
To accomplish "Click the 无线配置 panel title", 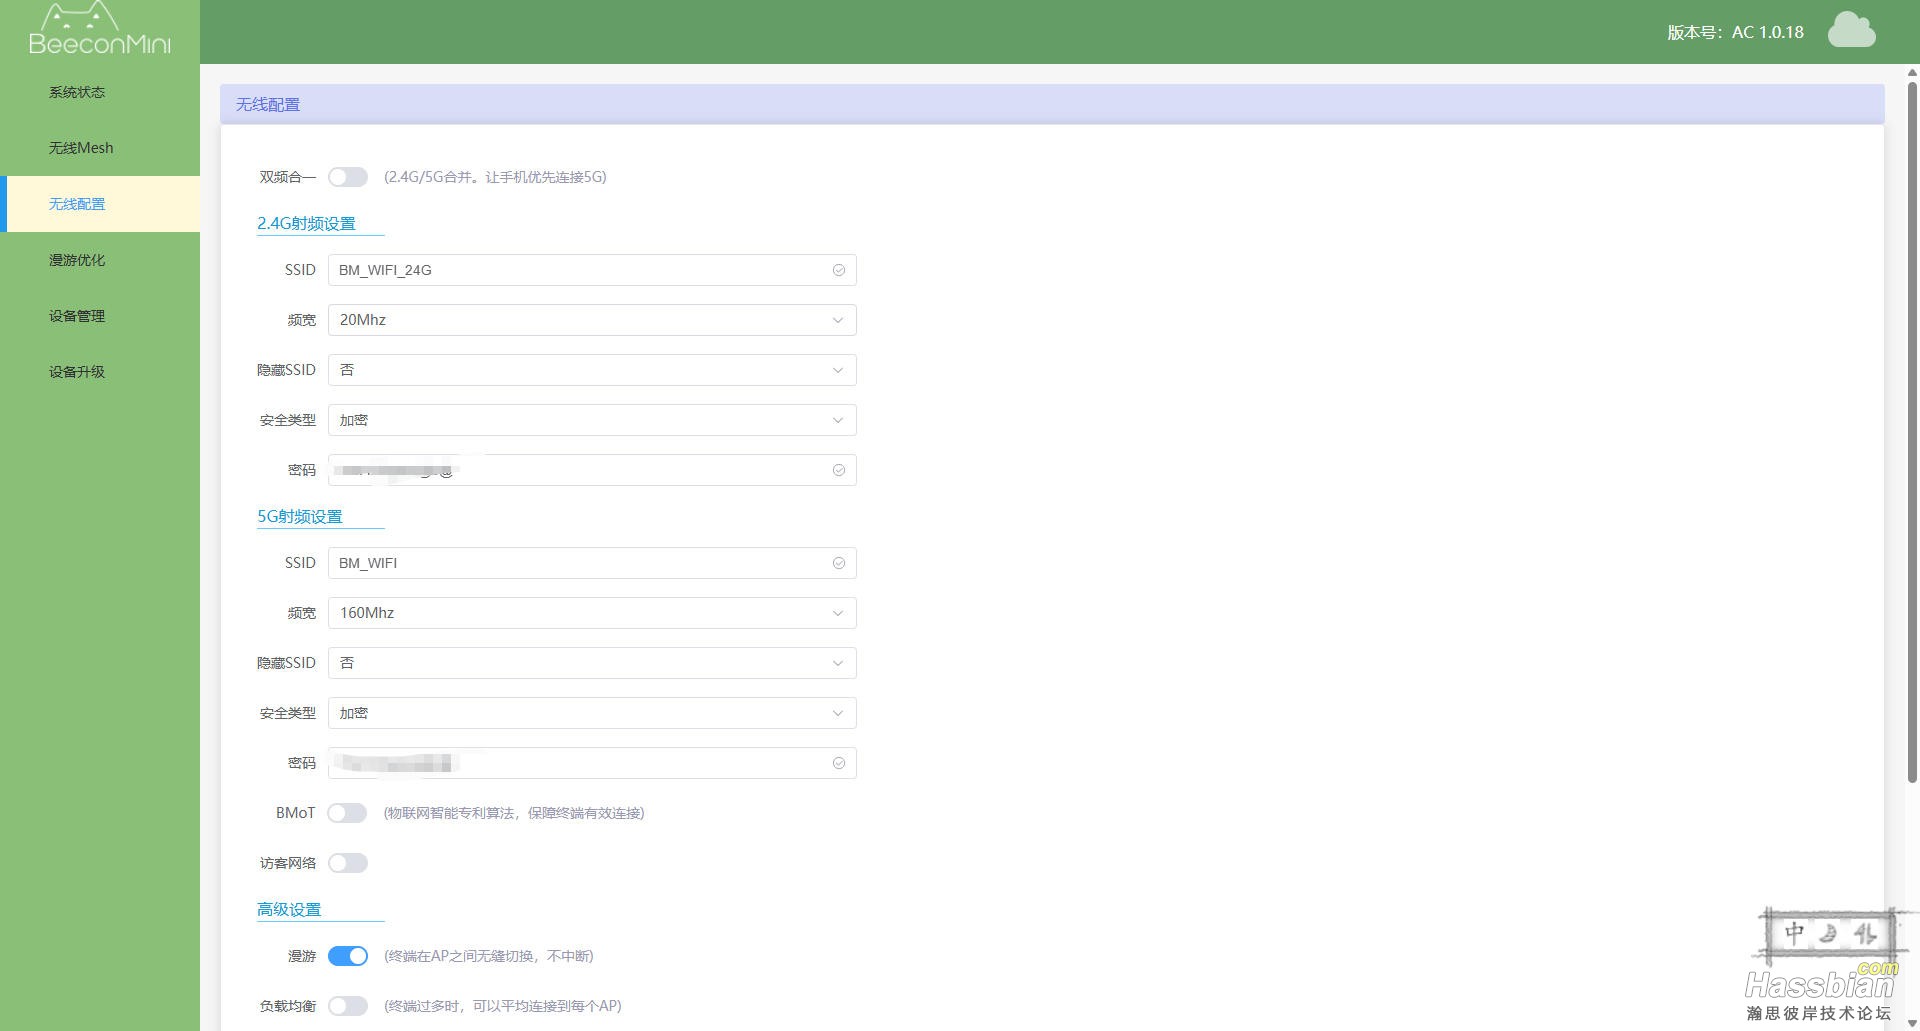I will click(268, 104).
